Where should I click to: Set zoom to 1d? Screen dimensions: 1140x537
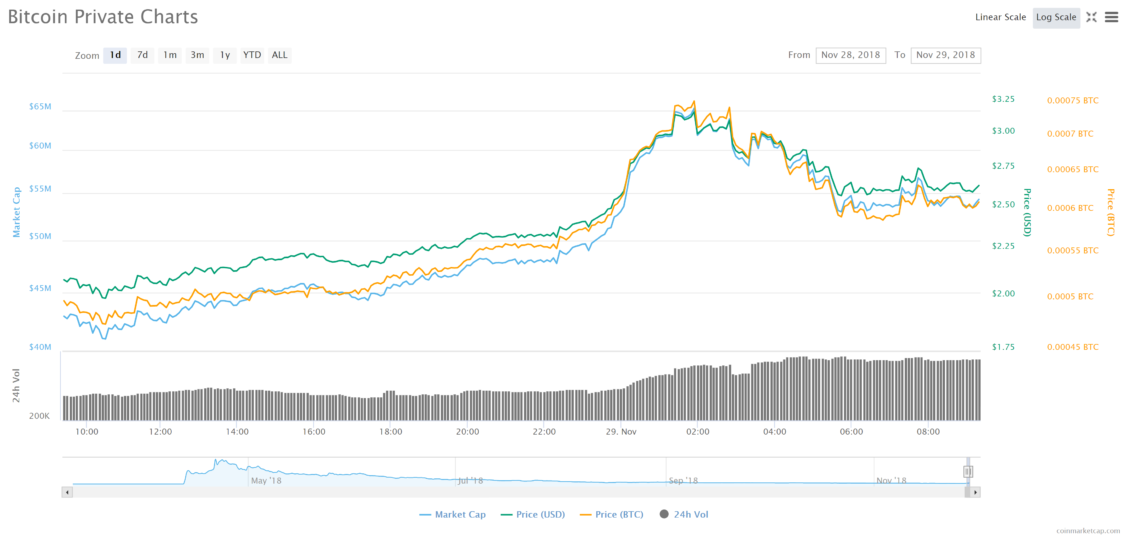[x=115, y=55]
